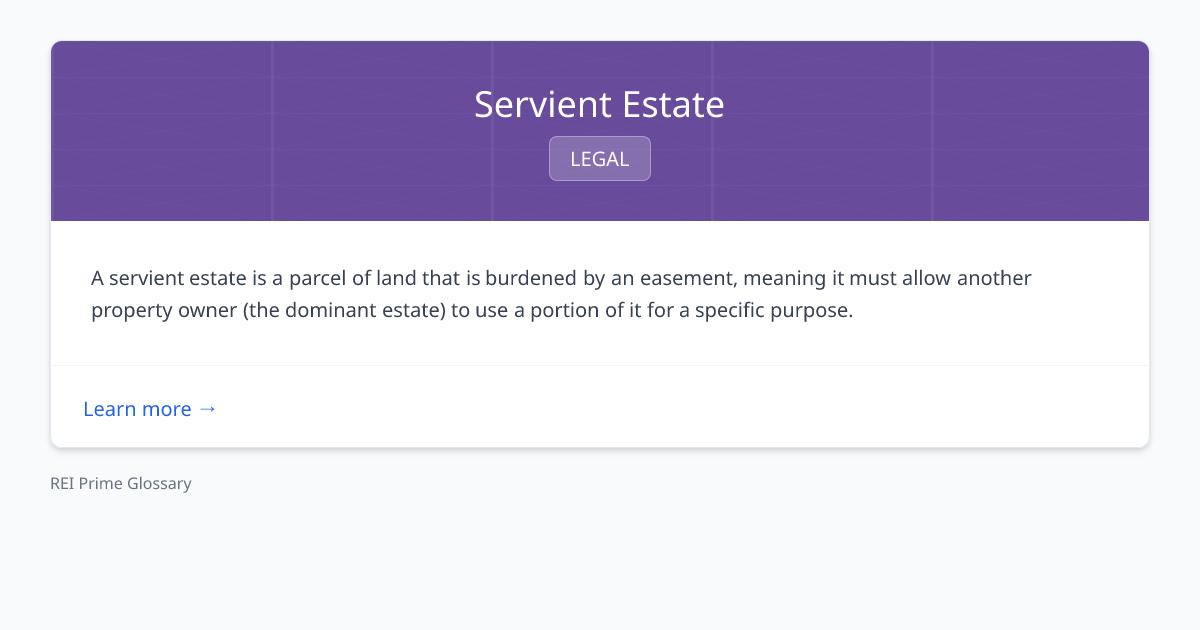Image resolution: width=1200 pixels, height=630 pixels.
Task: Click the REI Prime Glossary footer text
Action: click(120, 483)
